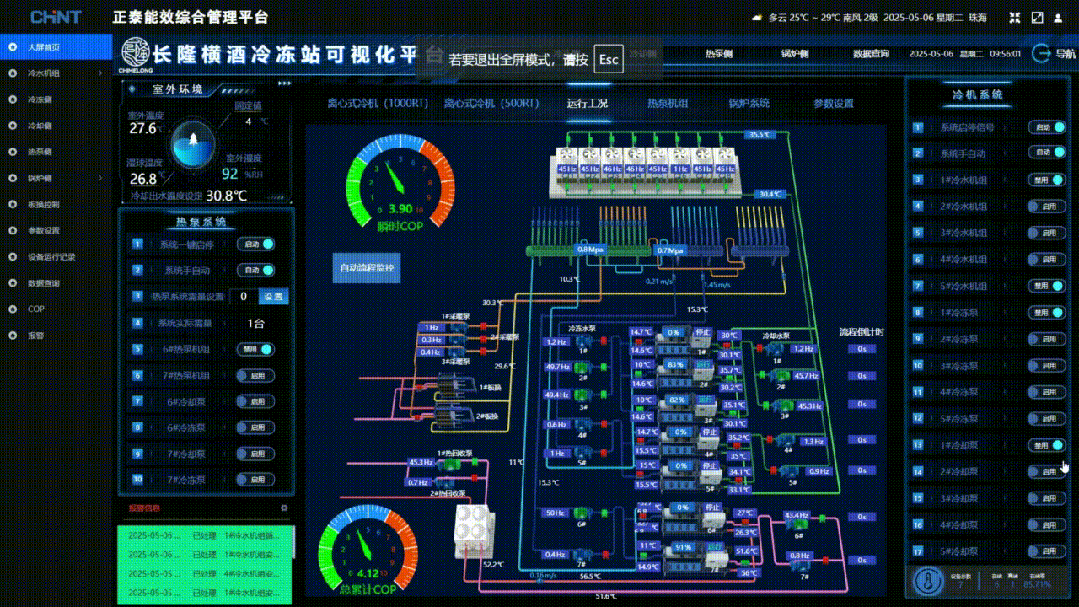The height and width of the screenshot is (607, 1079).
Task: Click the 总累计COP gauge
Action: [x=368, y=551]
